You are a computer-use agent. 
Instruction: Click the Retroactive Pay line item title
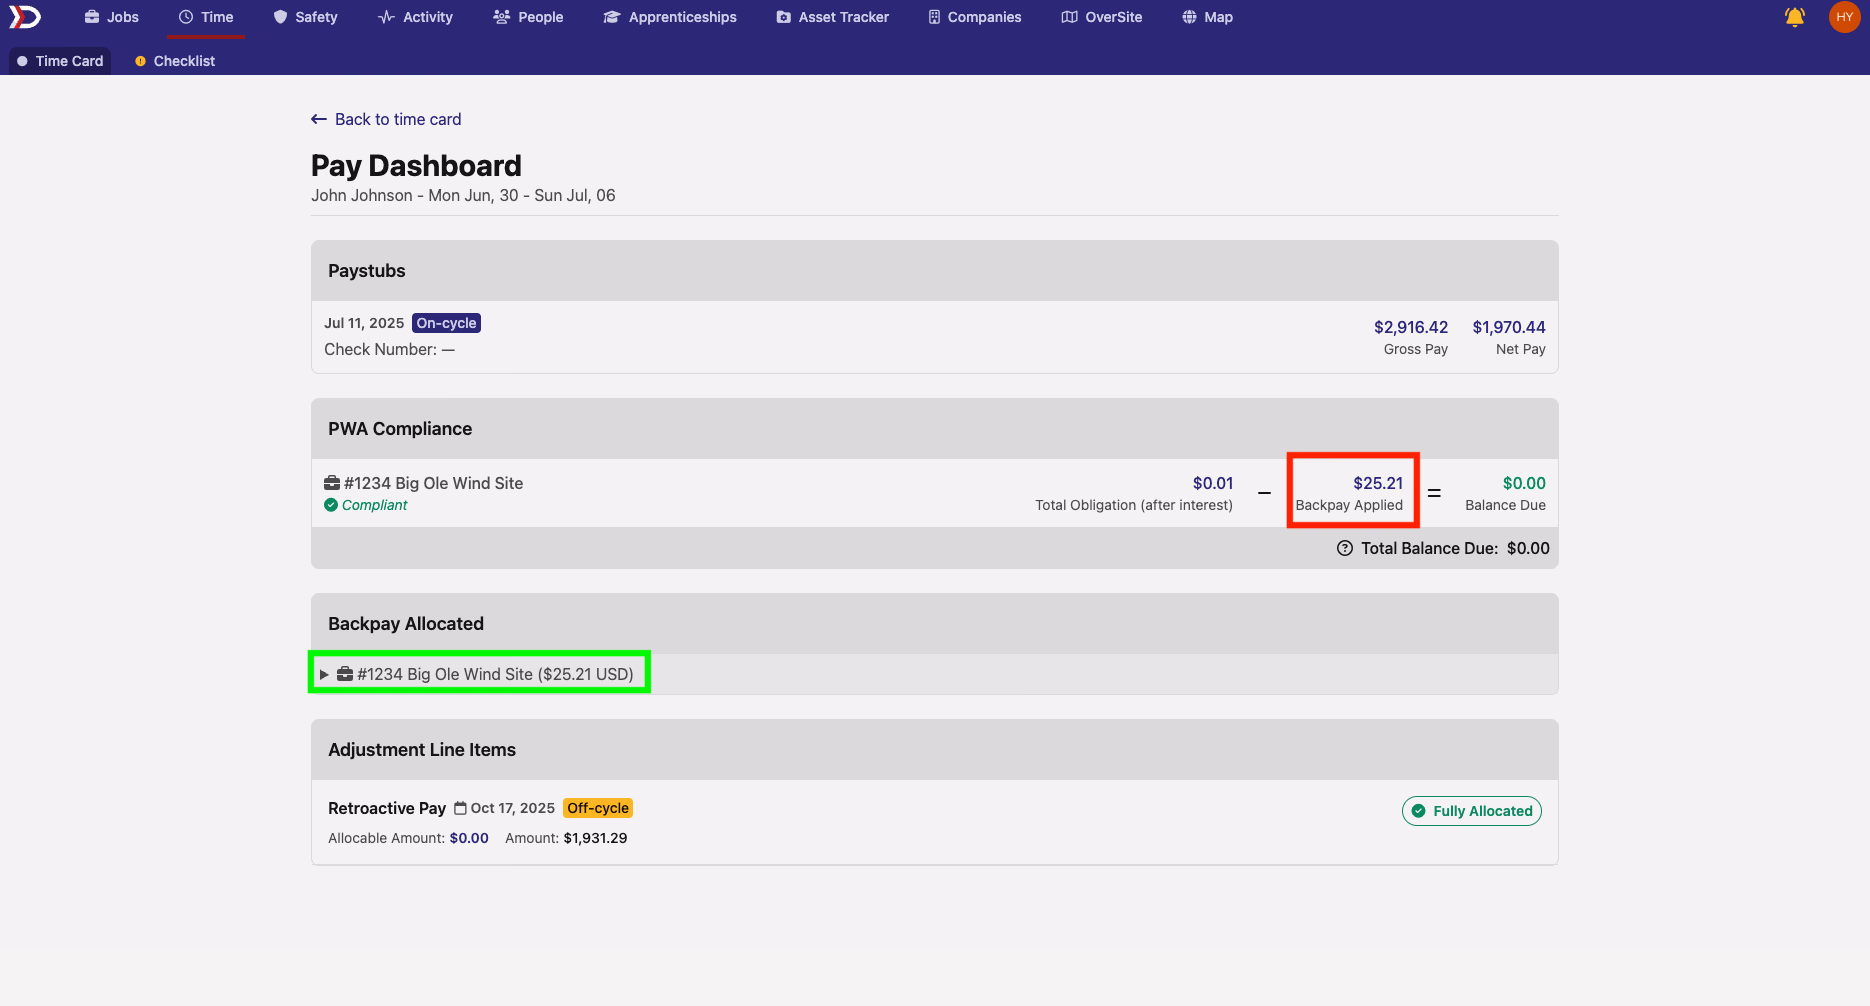click(x=387, y=808)
